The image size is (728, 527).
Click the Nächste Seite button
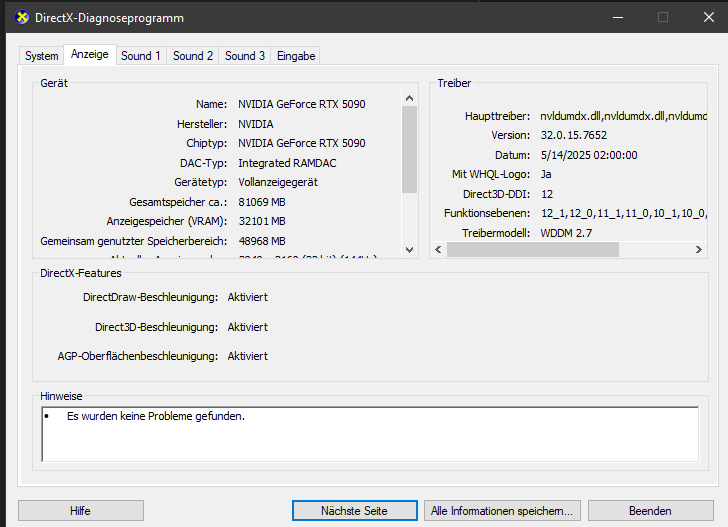point(355,511)
